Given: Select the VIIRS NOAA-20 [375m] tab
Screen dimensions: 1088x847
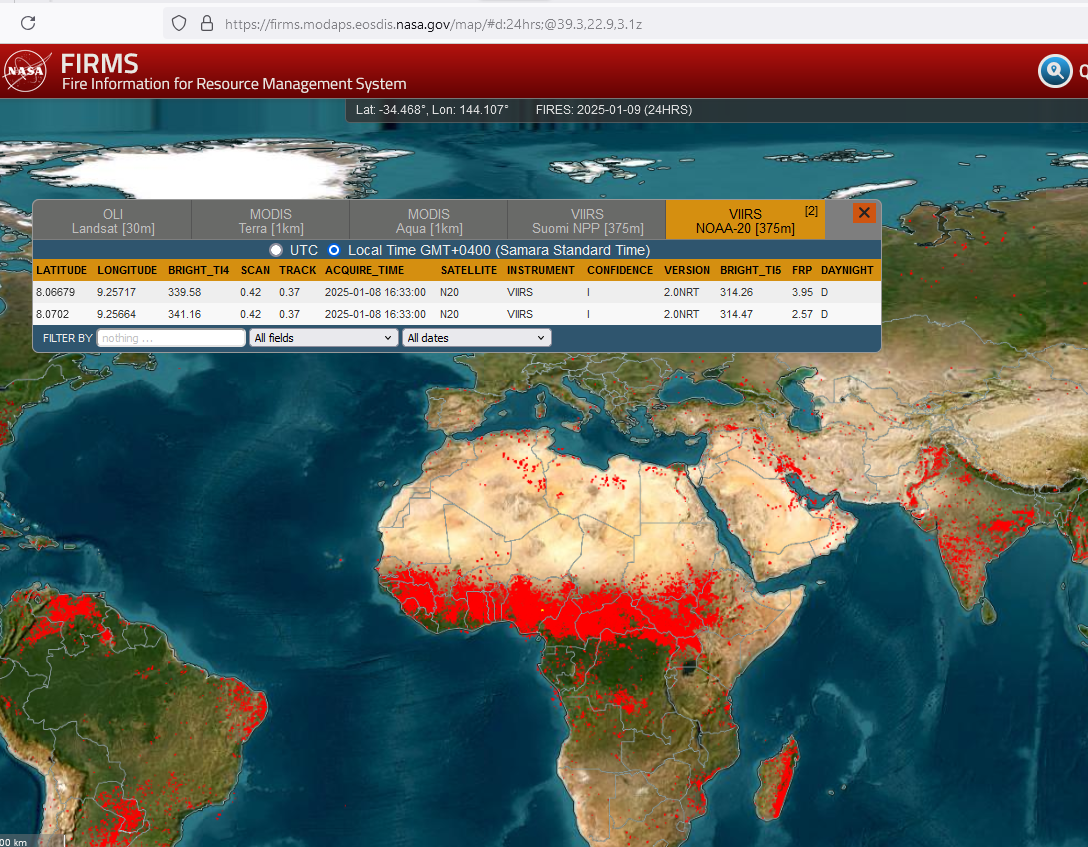Looking at the screenshot, I should point(745,221).
